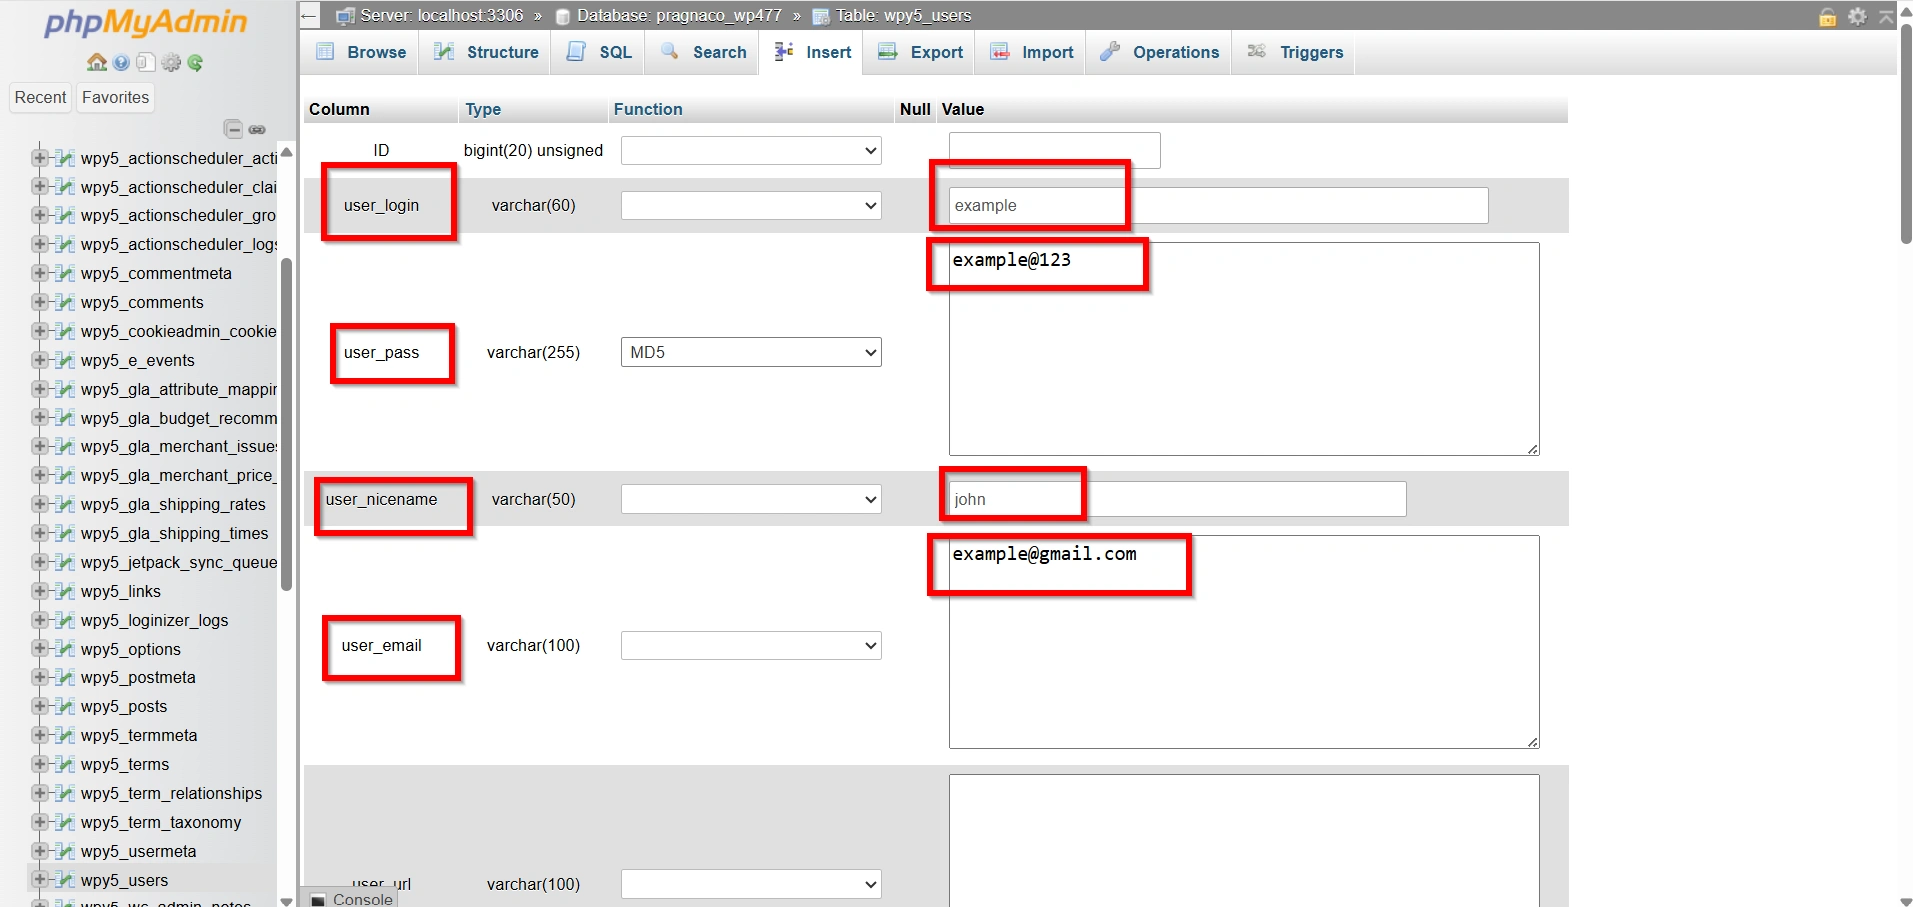Switch to the Operations tab

click(x=1159, y=52)
